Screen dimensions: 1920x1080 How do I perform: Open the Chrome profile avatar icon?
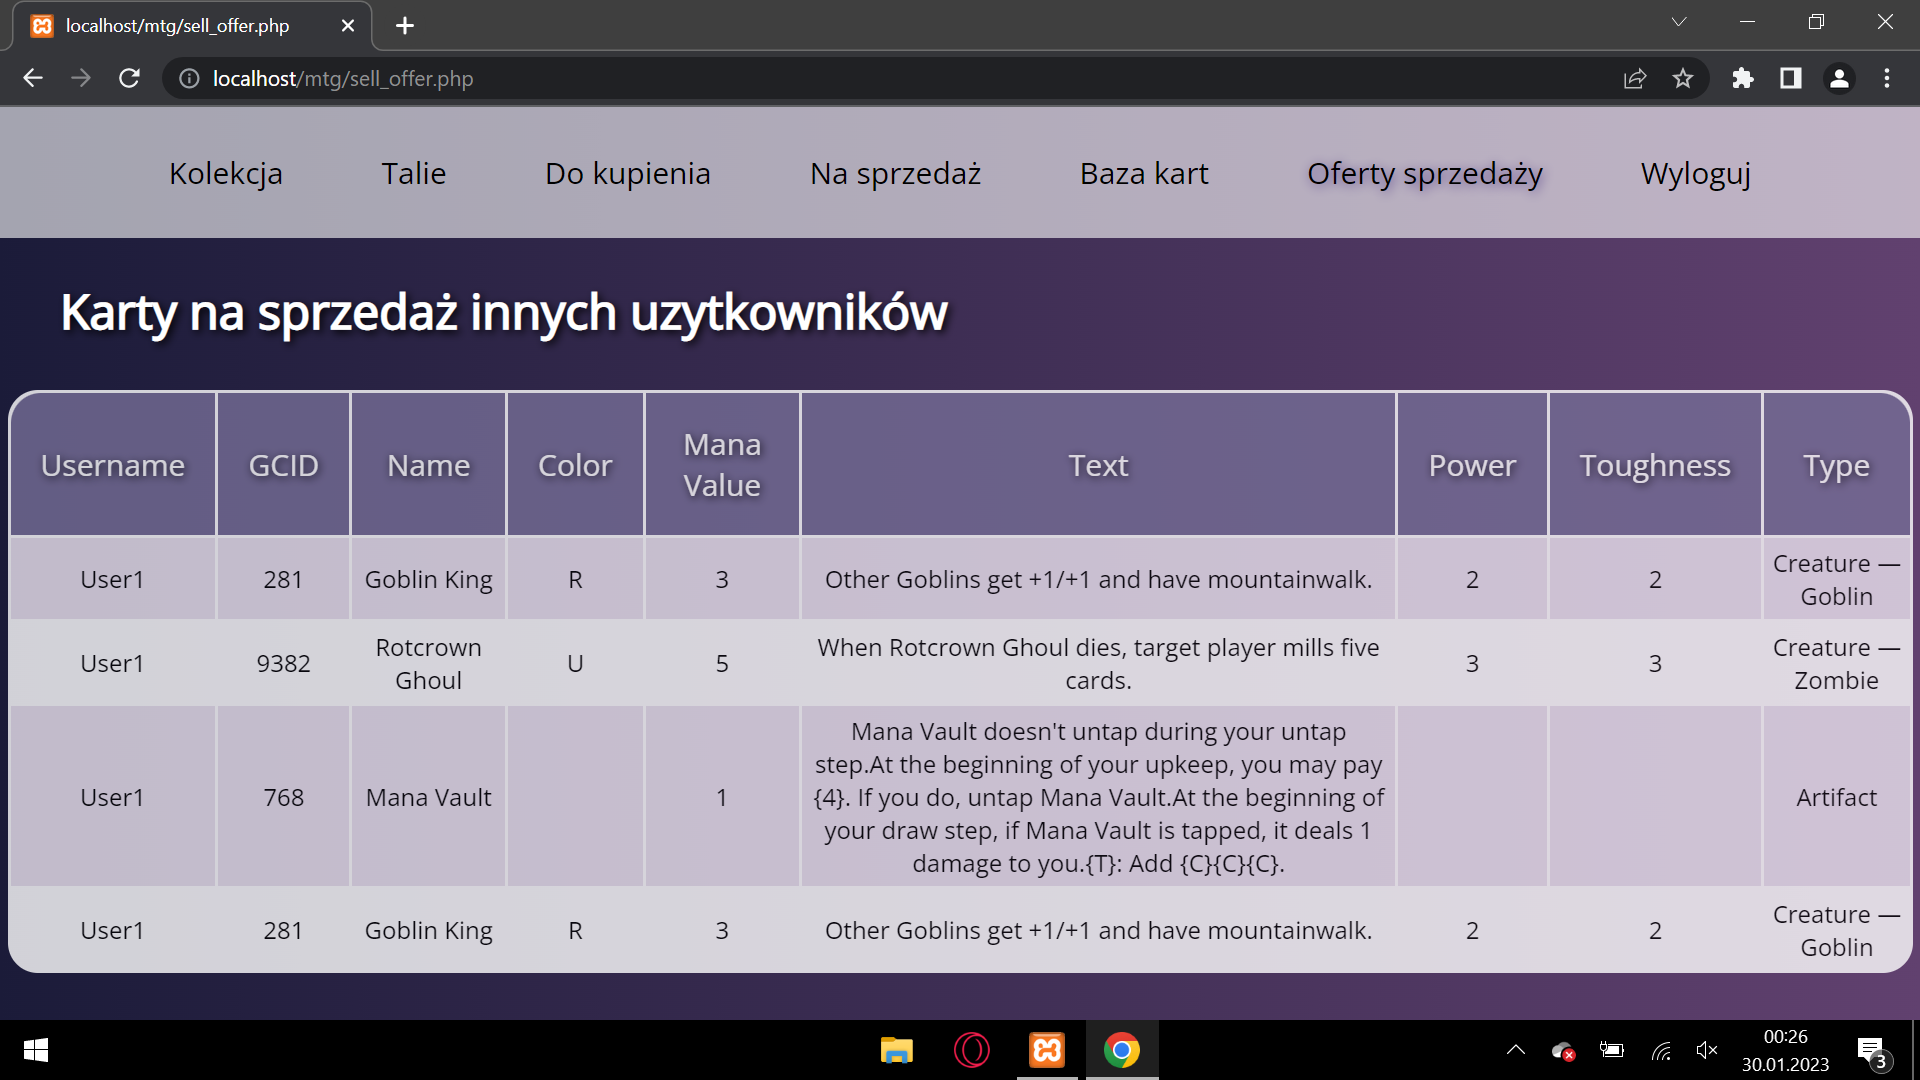pos(1839,78)
